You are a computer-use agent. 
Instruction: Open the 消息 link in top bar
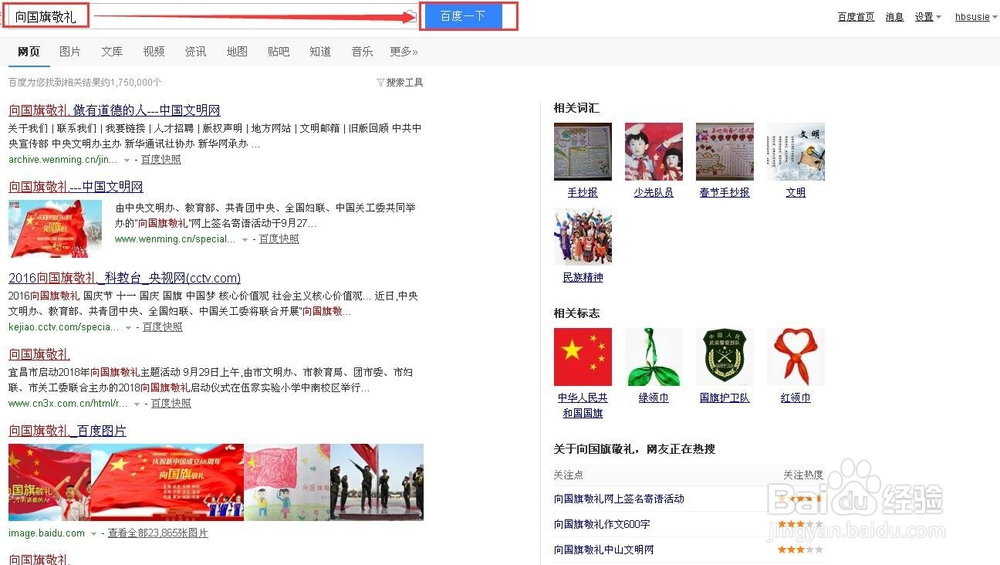coord(894,17)
